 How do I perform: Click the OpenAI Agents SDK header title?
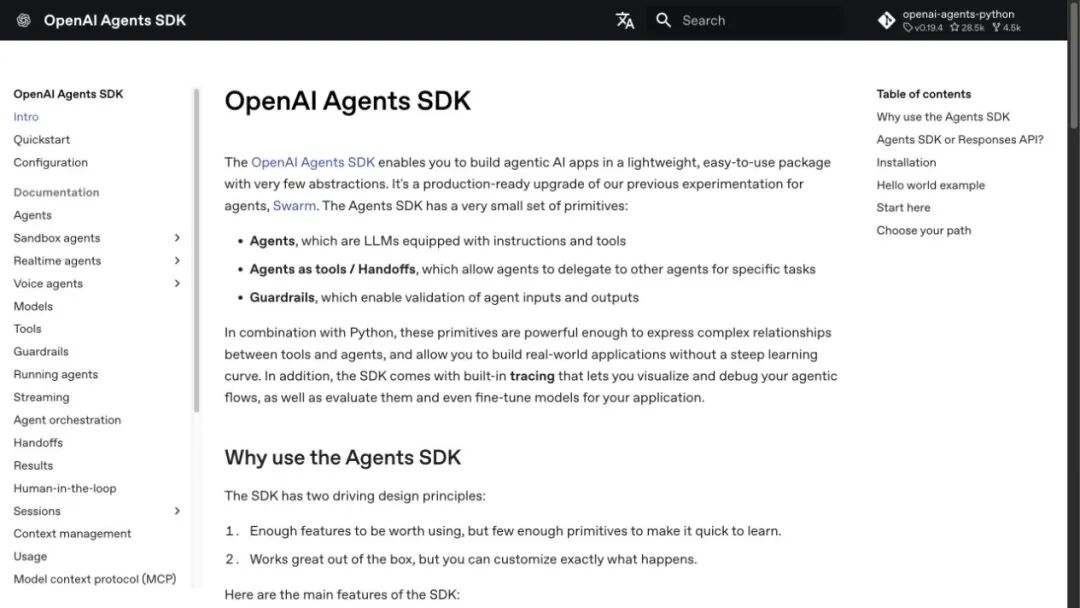click(114, 21)
